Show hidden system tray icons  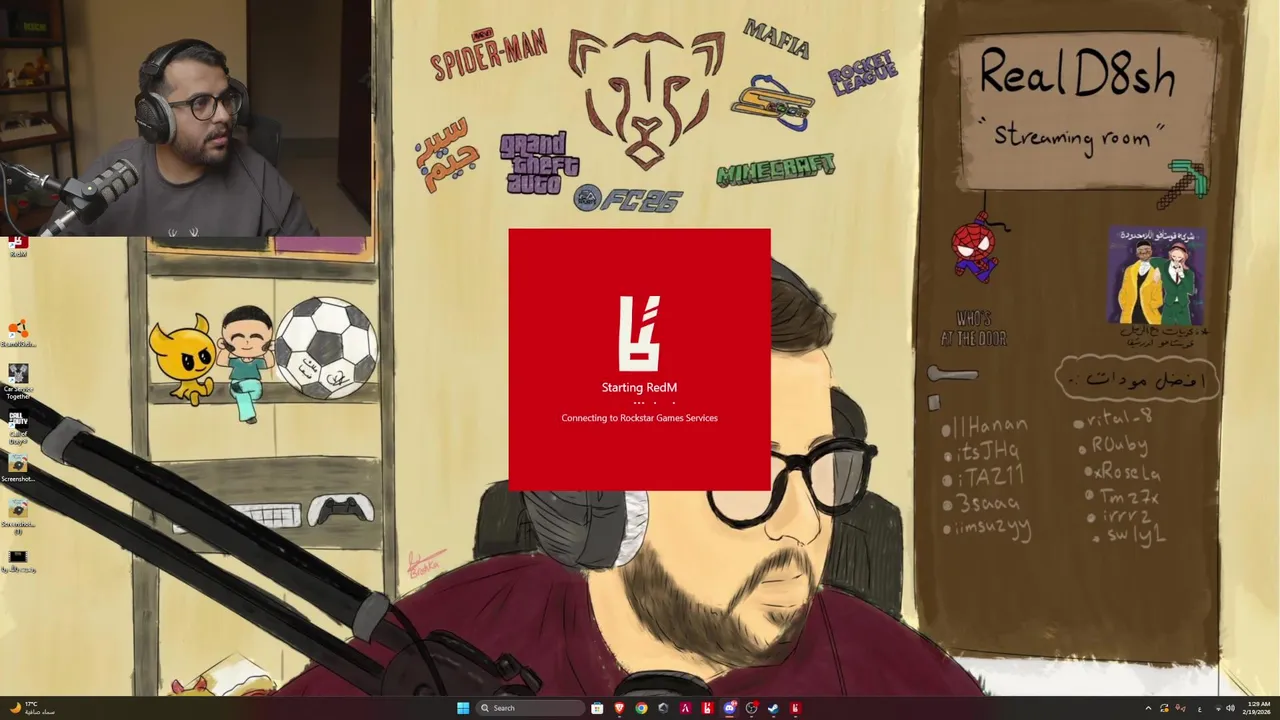(x=1148, y=708)
